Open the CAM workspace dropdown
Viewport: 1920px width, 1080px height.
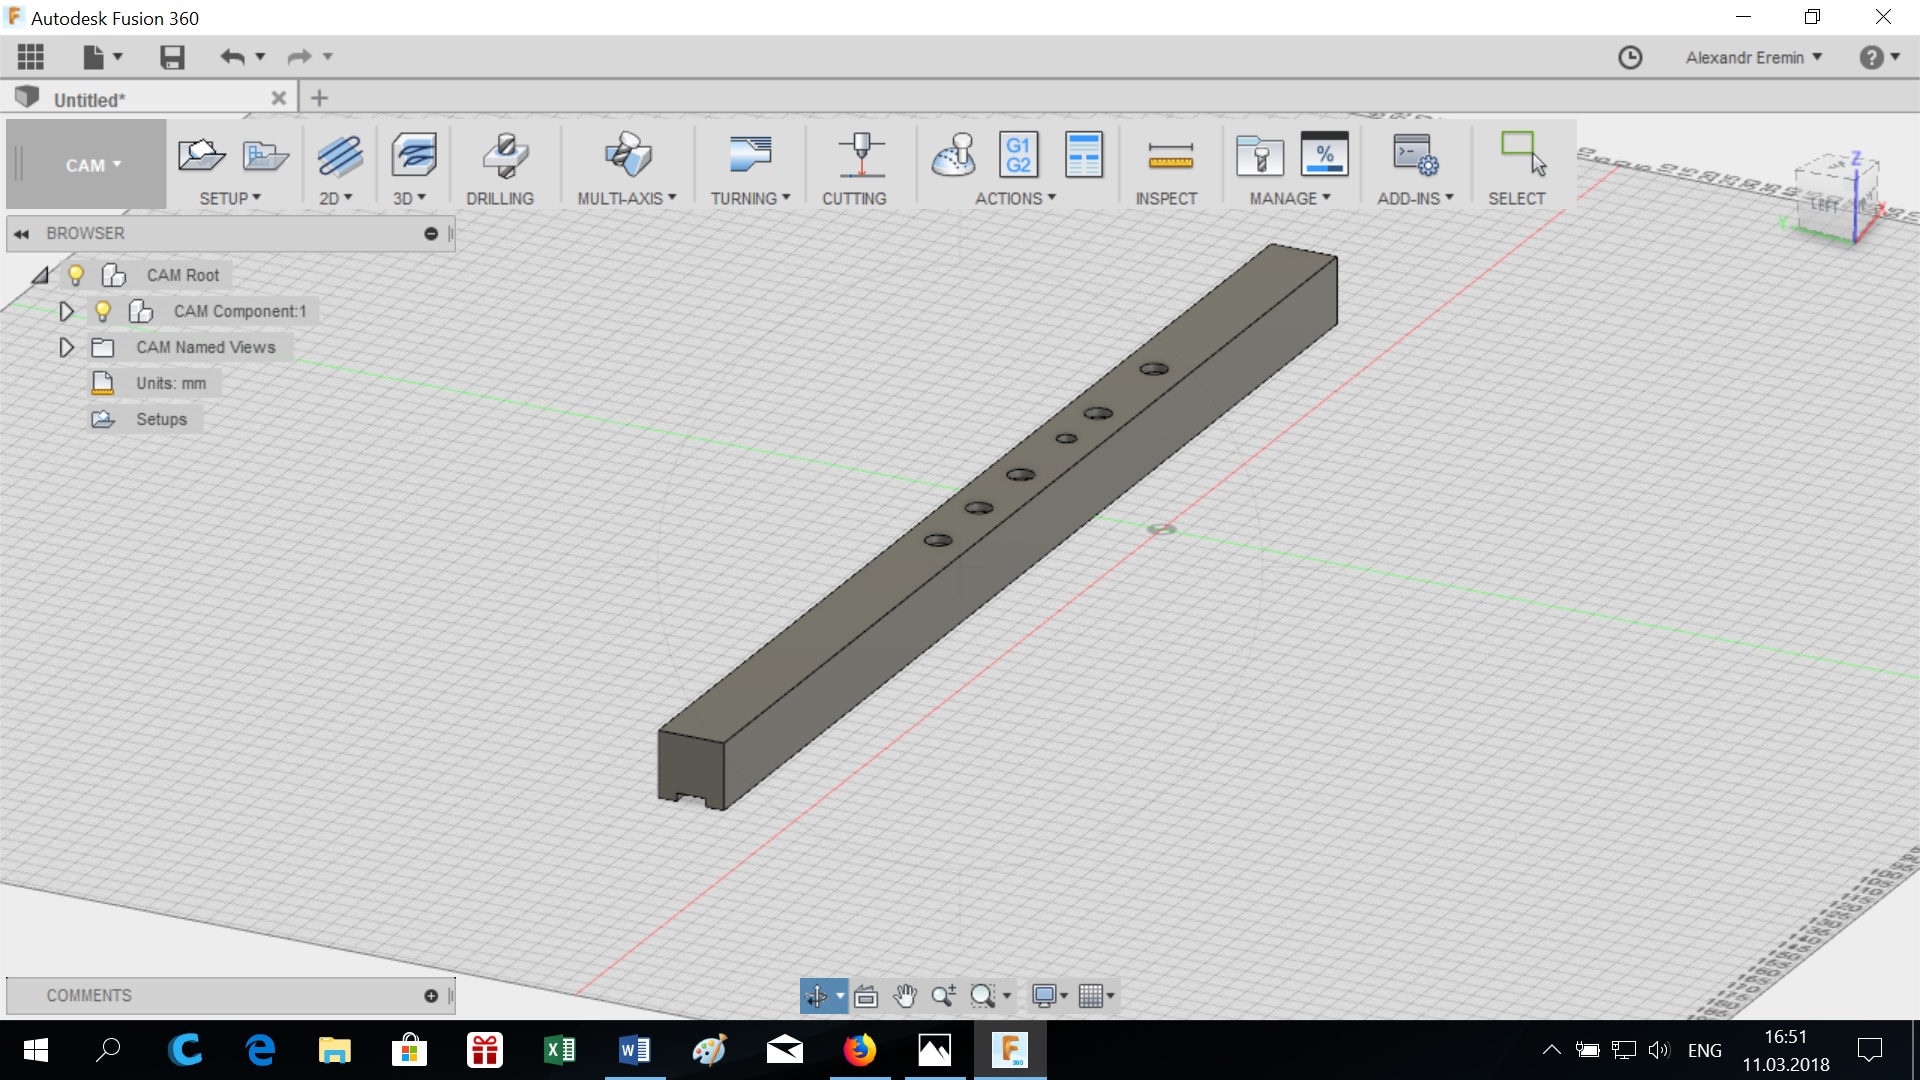click(93, 165)
